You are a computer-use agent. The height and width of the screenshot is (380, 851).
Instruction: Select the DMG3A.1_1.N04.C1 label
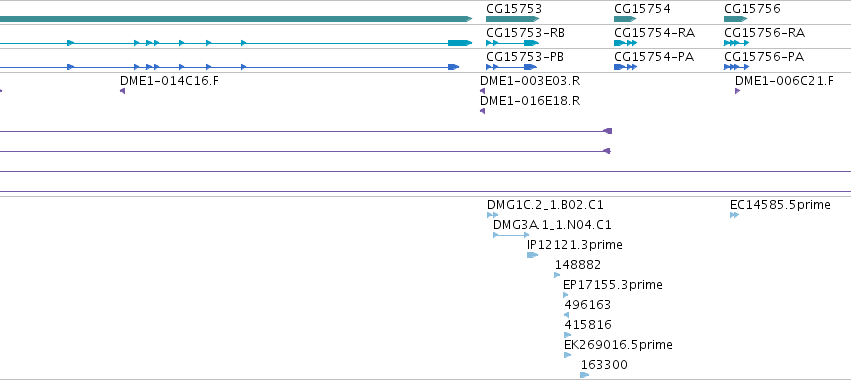[x=552, y=225]
